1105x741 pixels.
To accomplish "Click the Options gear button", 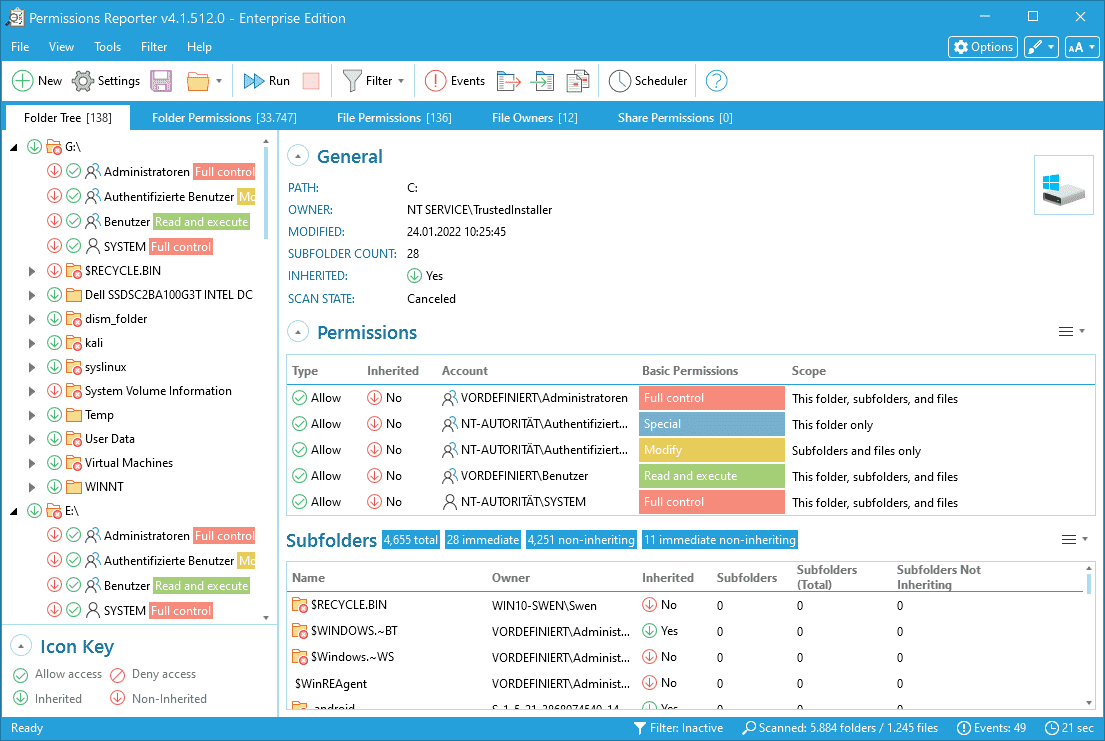I will pyautogui.click(x=983, y=47).
